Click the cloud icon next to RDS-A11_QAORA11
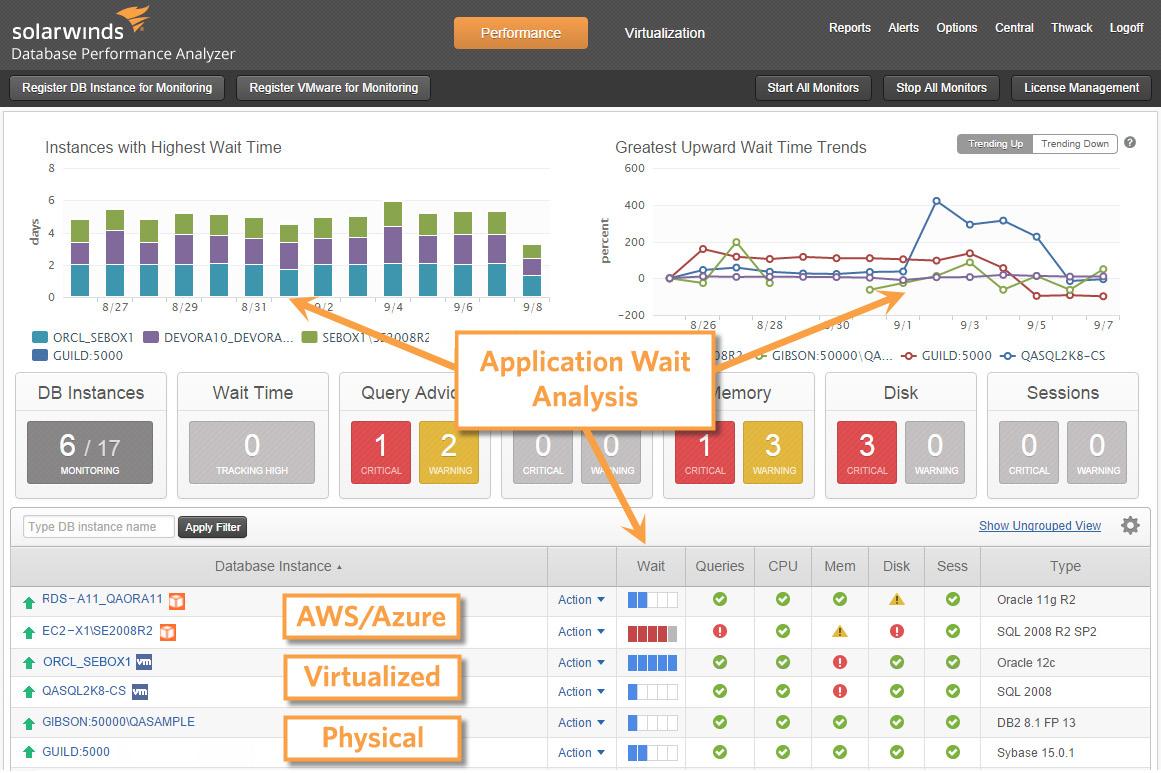The height and width of the screenshot is (773, 1161). [177, 600]
